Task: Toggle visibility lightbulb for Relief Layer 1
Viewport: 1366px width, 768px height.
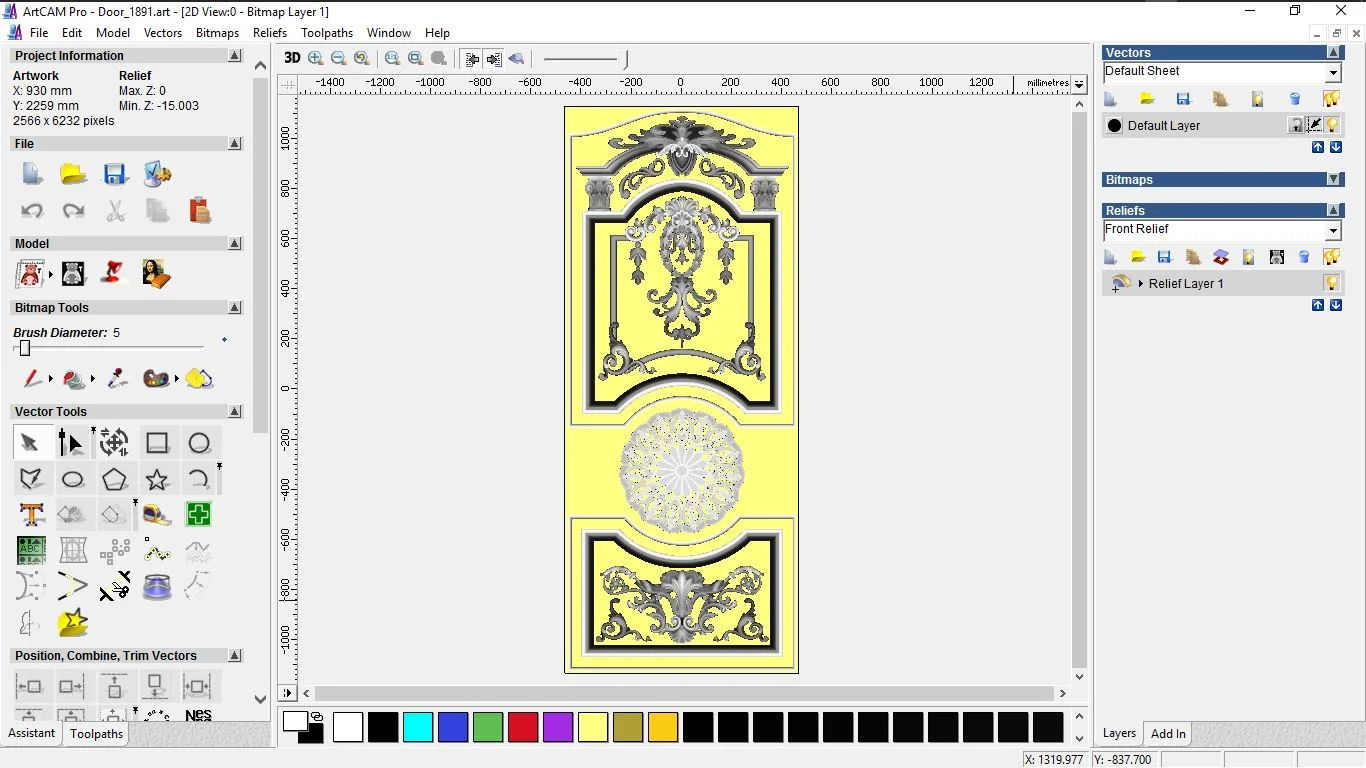Action: click(x=1331, y=283)
